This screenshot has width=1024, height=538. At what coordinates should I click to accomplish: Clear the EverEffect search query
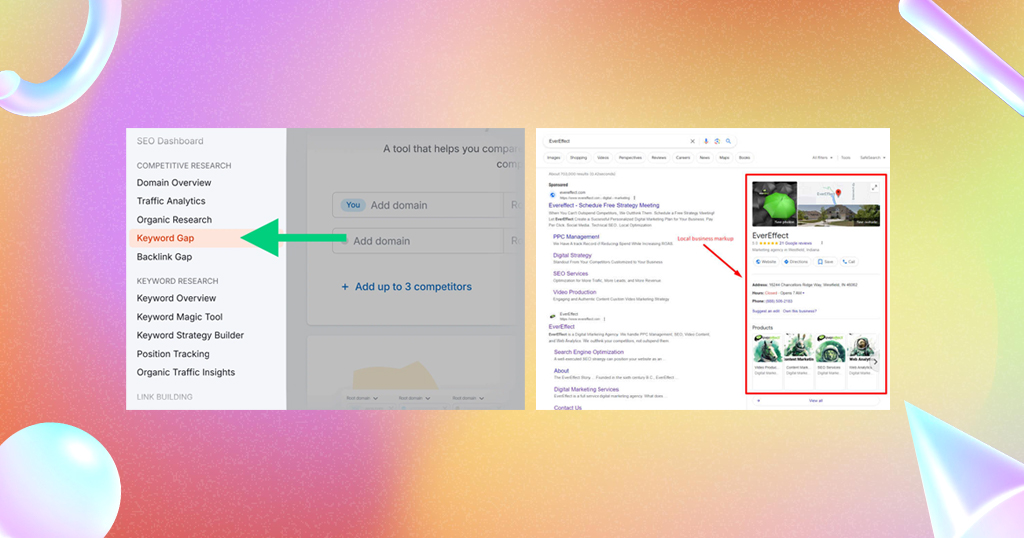point(692,141)
